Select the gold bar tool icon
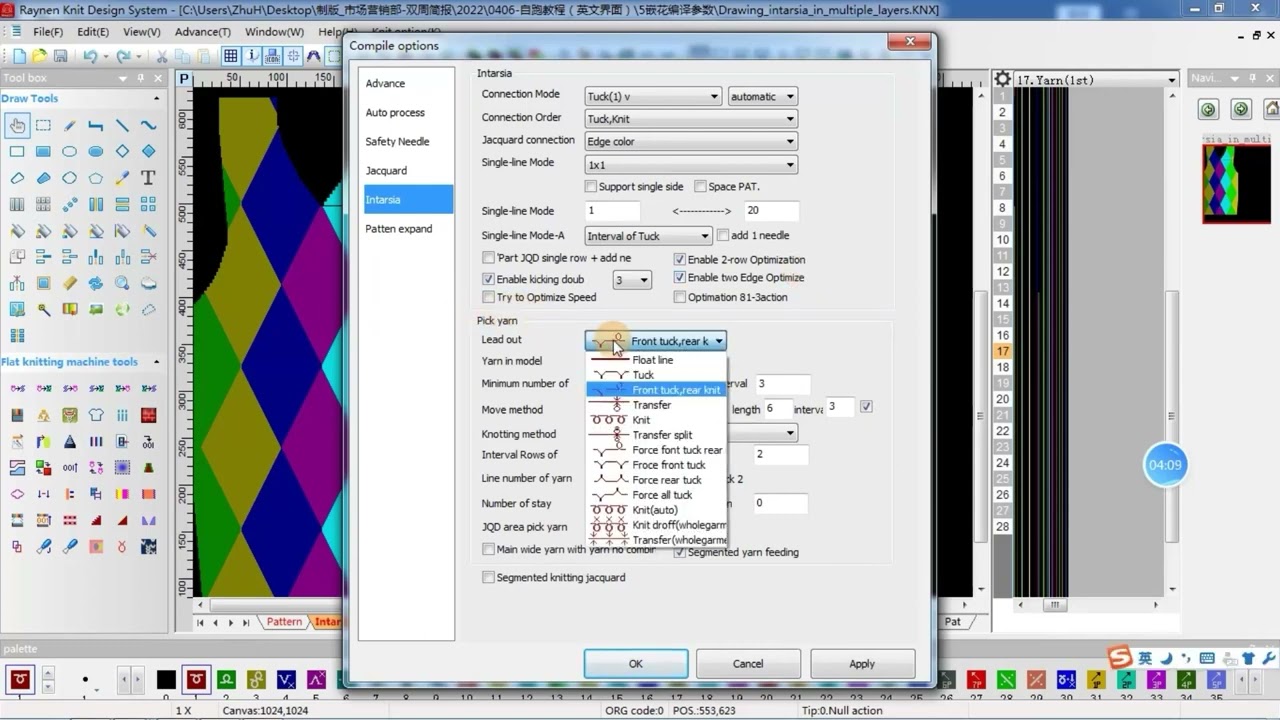The height and width of the screenshot is (720, 1280). coord(69,283)
